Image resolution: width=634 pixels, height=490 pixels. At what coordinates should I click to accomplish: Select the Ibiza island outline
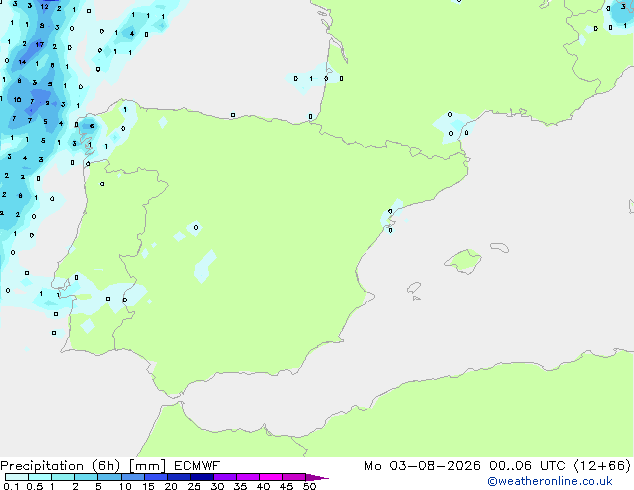pyautogui.click(x=414, y=288)
